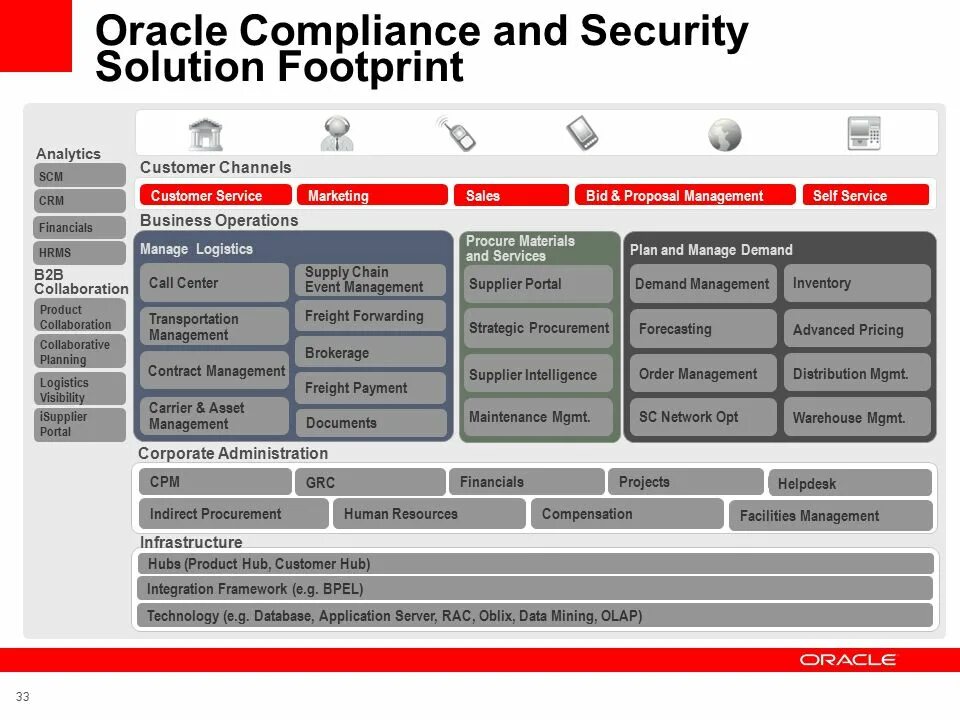
Task: Select iSupplier Portal box
Action: 80,424
